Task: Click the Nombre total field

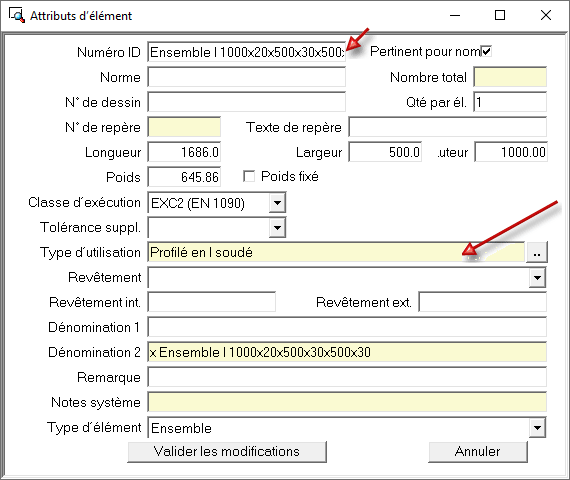Action: coord(510,77)
